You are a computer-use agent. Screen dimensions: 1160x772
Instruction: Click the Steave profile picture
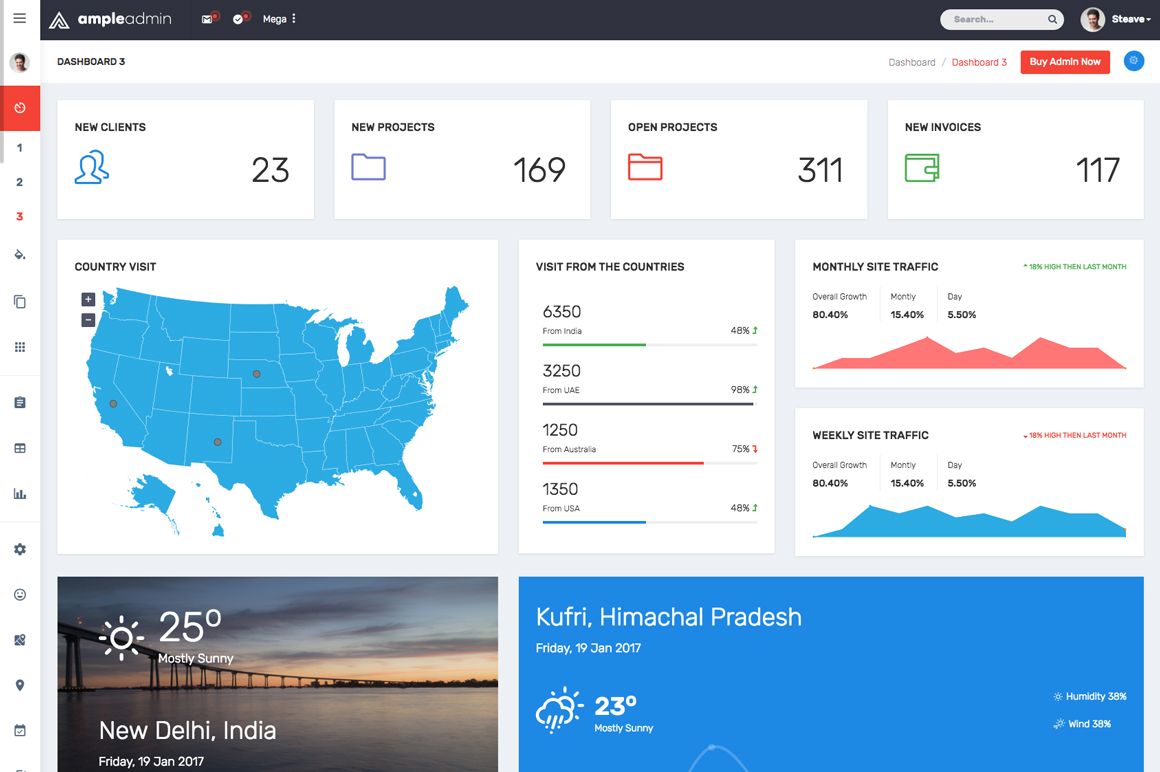pyautogui.click(x=1093, y=19)
